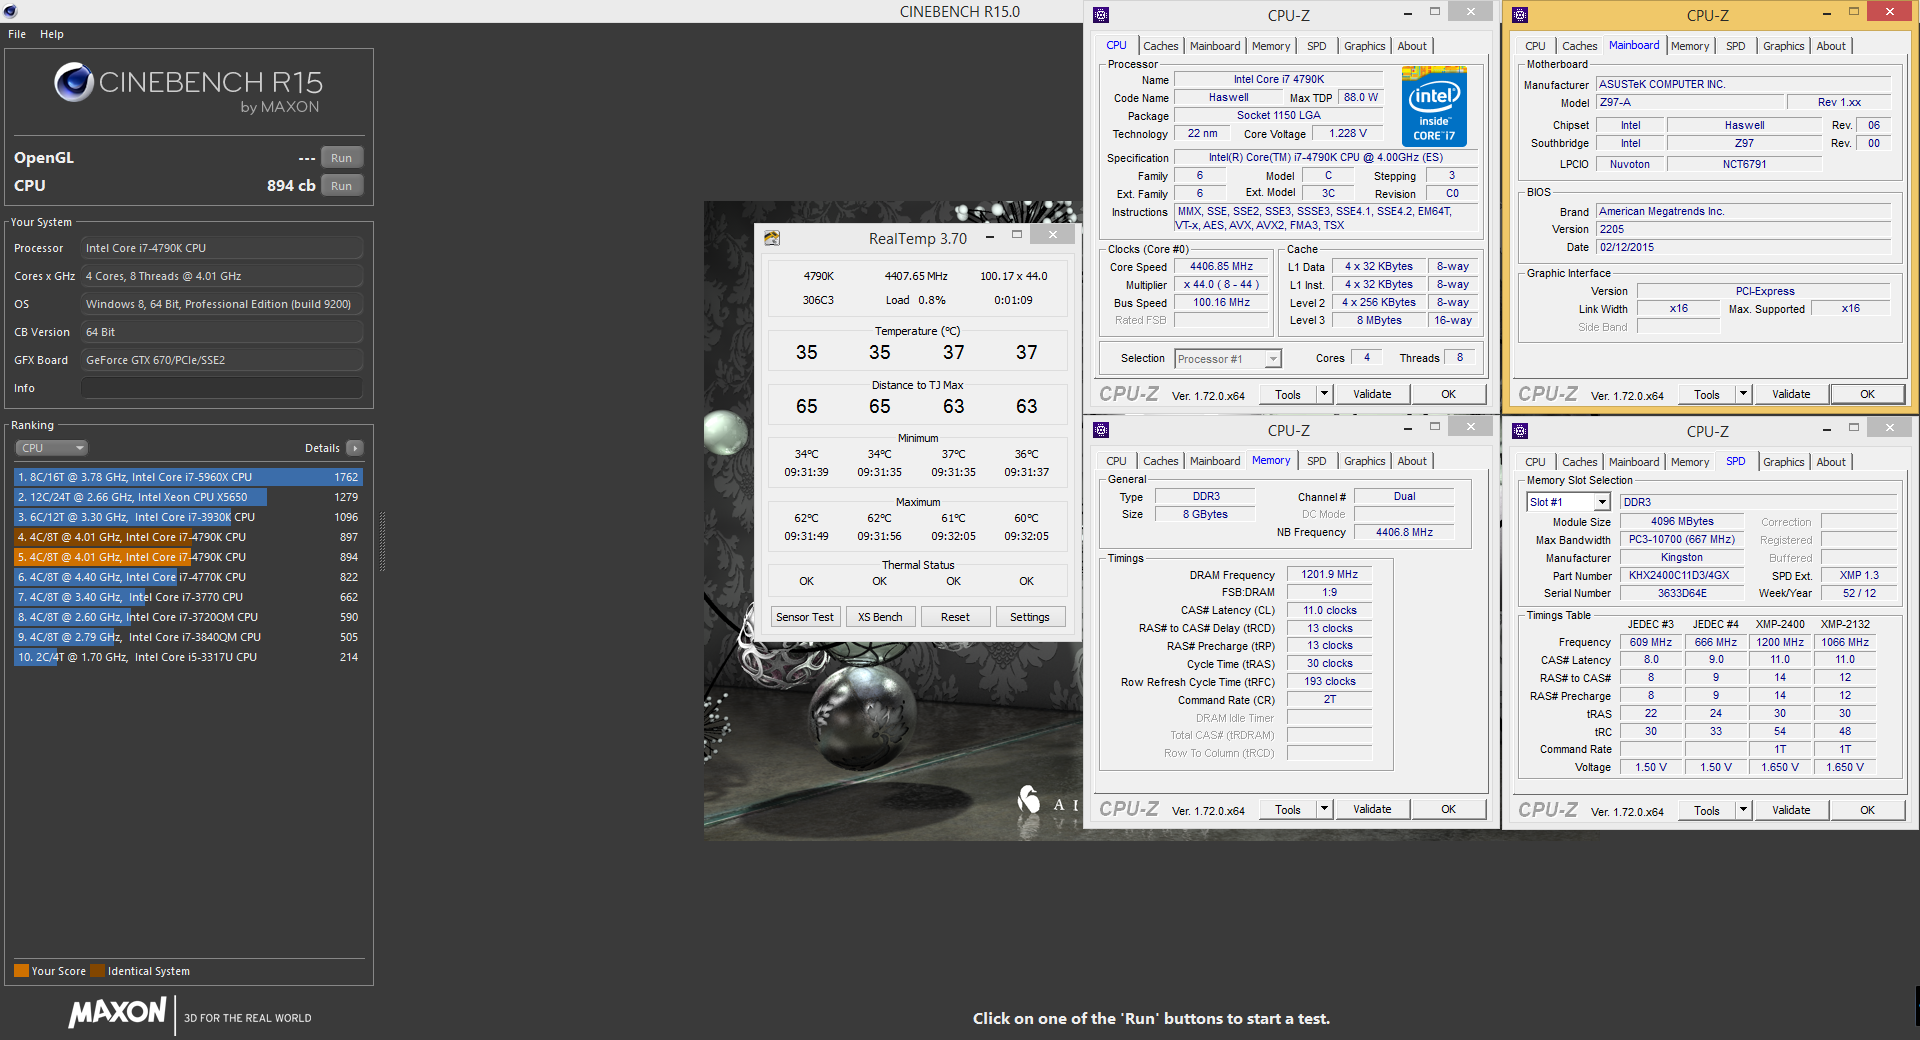Switch to Caches tab in top-left CPU-Z window

click(x=1160, y=46)
